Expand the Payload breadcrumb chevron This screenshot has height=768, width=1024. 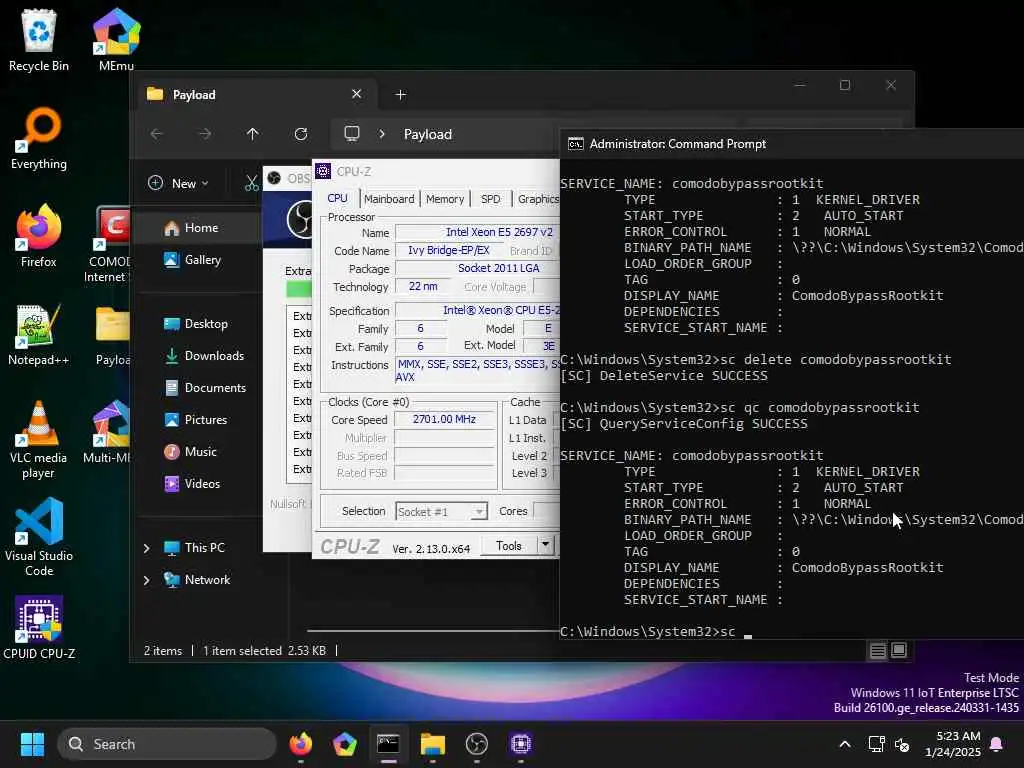[x=382, y=134]
